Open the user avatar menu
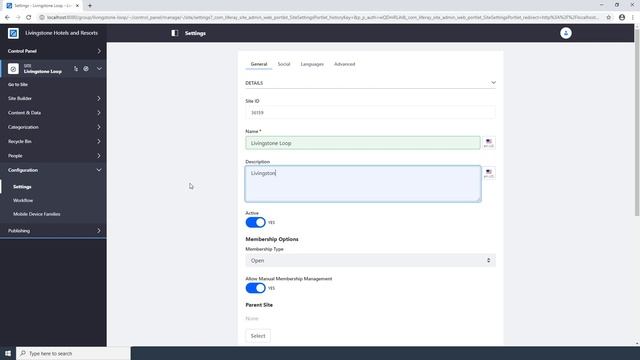Viewport: 640px width, 360px height. [566, 33]
